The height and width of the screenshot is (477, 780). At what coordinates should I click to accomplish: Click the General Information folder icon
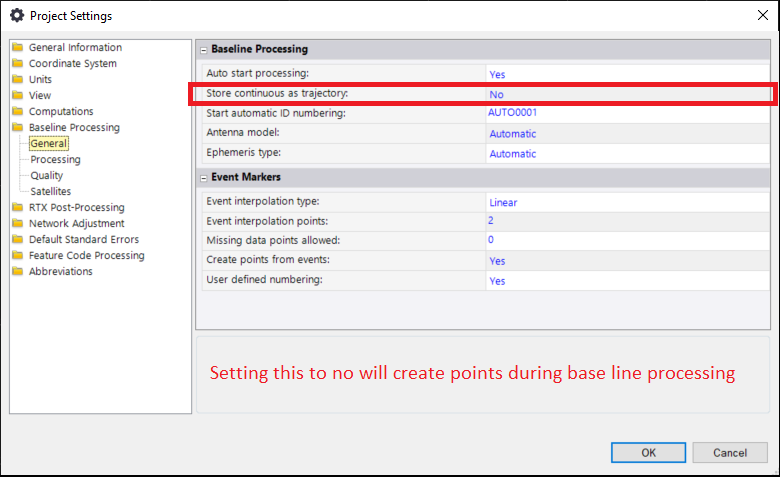(x=17, y=48)
